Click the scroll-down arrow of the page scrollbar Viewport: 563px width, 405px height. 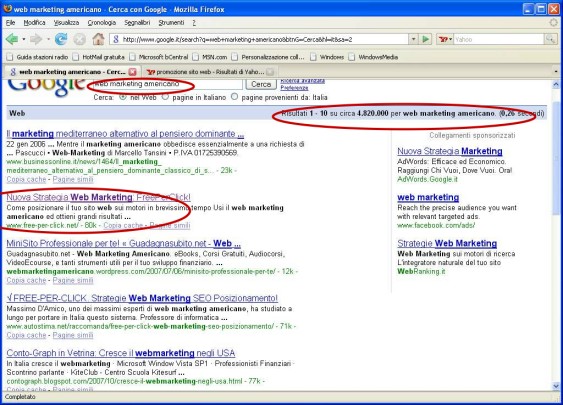pyautogui.click(x=556, y=386)
